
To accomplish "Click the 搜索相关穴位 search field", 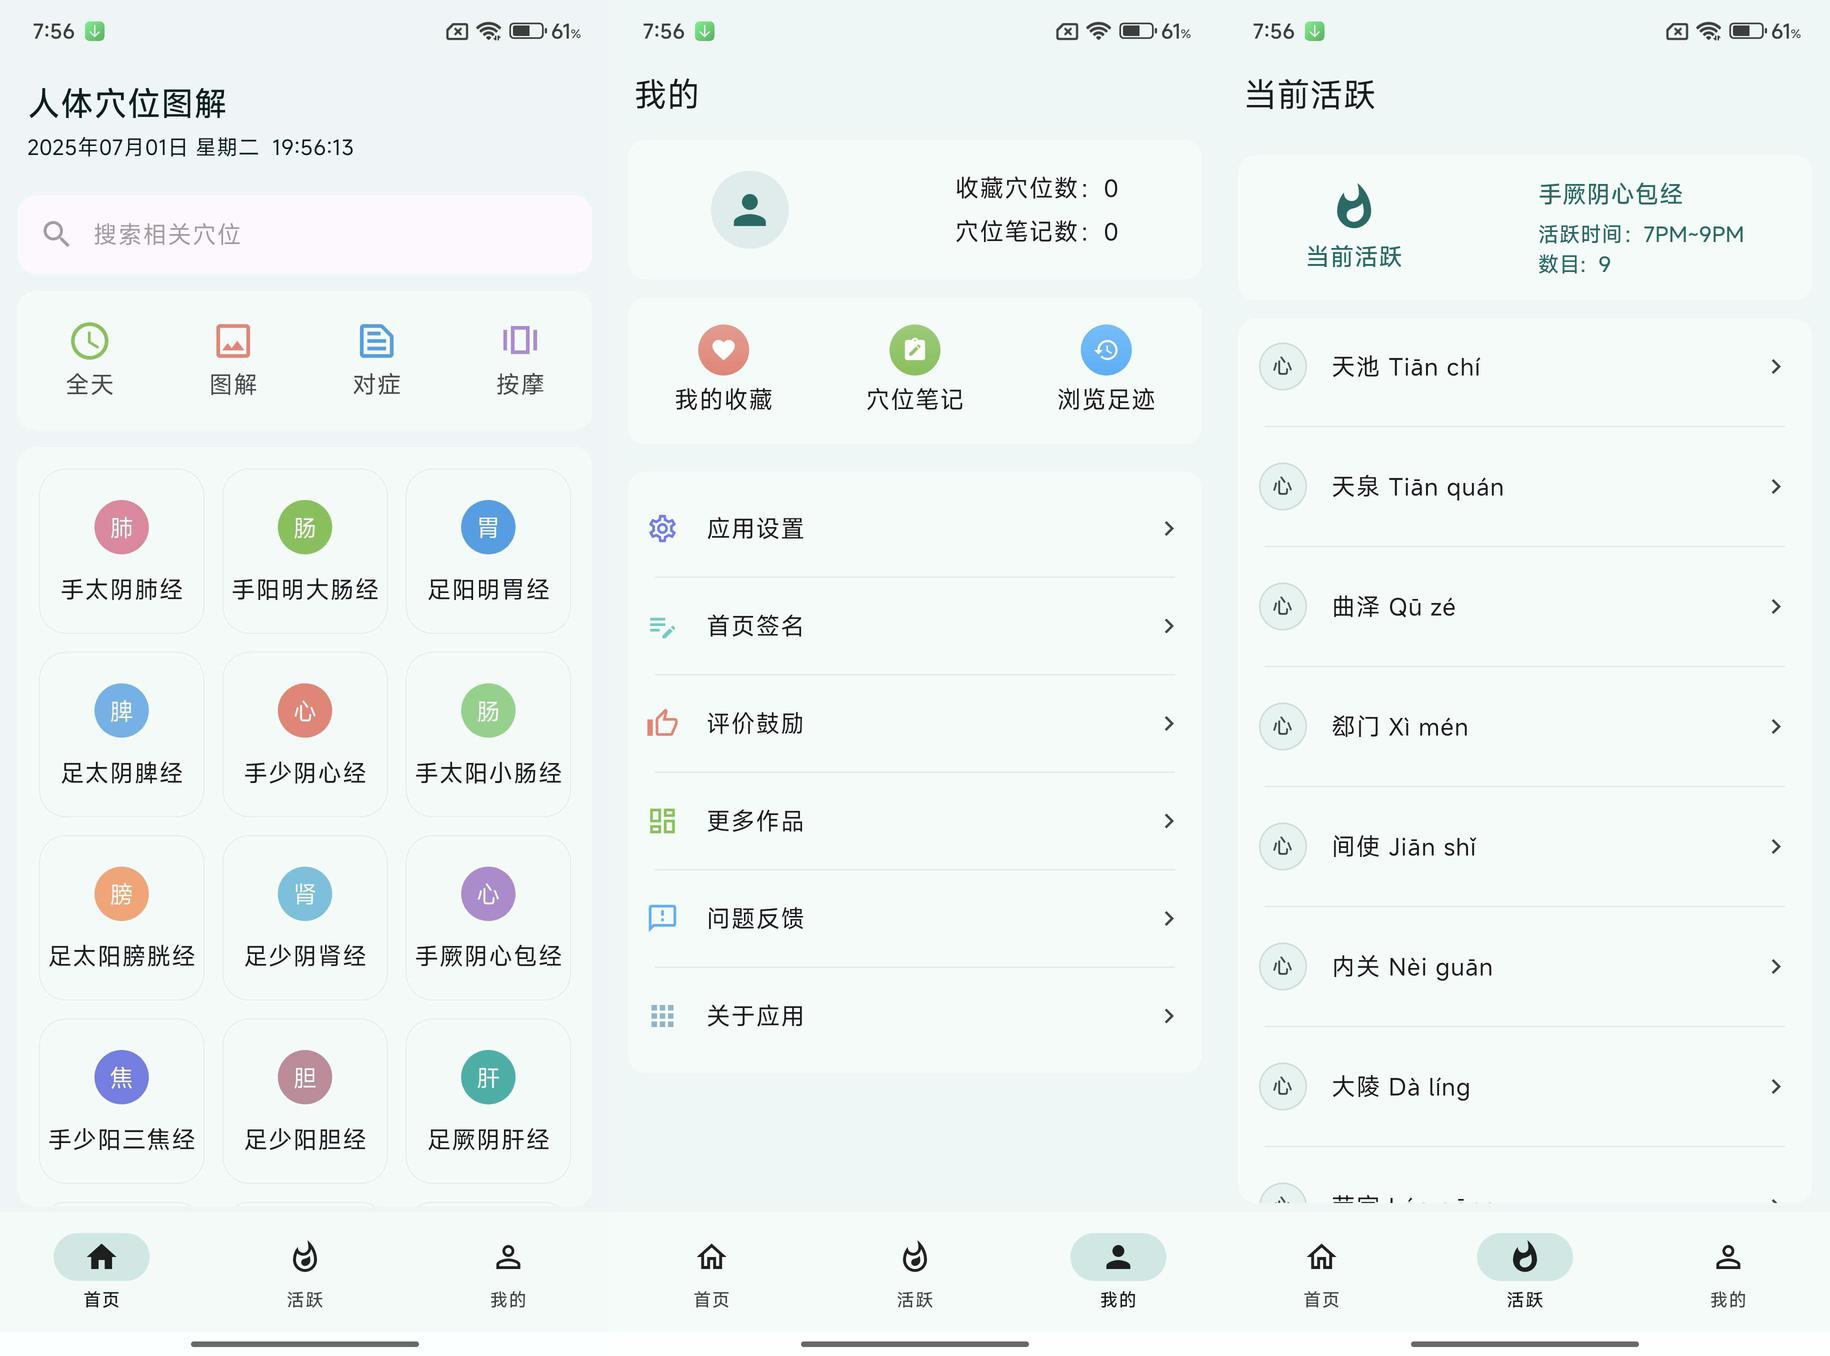I will click(x=305, y=234).
